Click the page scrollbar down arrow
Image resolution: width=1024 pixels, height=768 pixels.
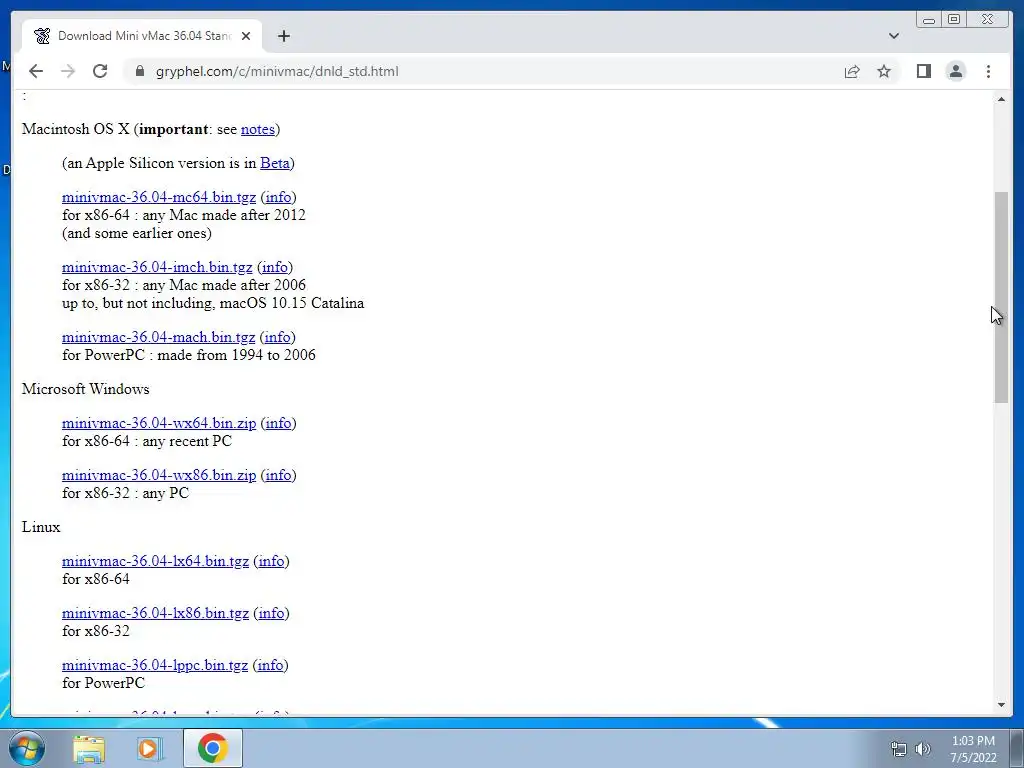[1001, 705]
